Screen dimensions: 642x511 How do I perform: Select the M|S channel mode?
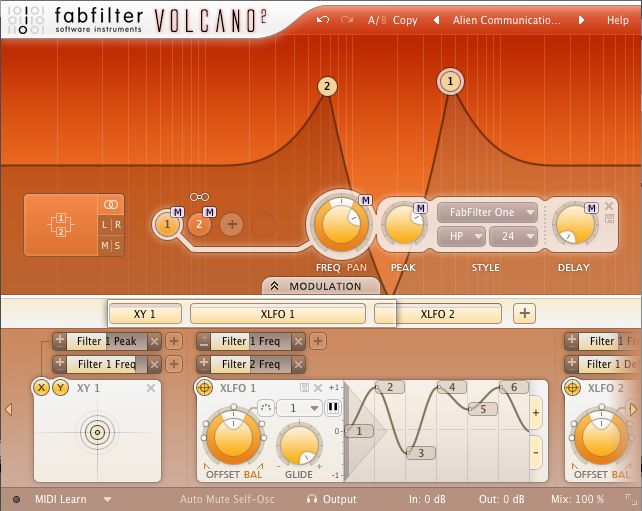pos(111,246)
